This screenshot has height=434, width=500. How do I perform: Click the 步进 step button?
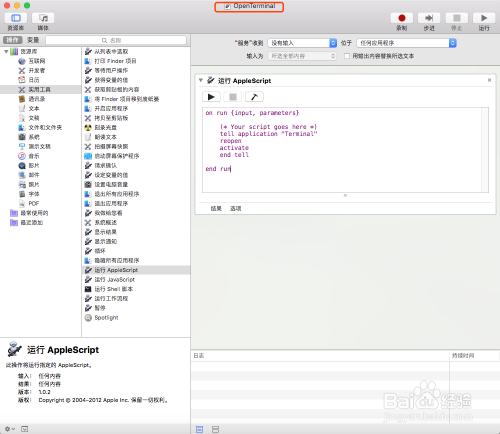[429, 18]
